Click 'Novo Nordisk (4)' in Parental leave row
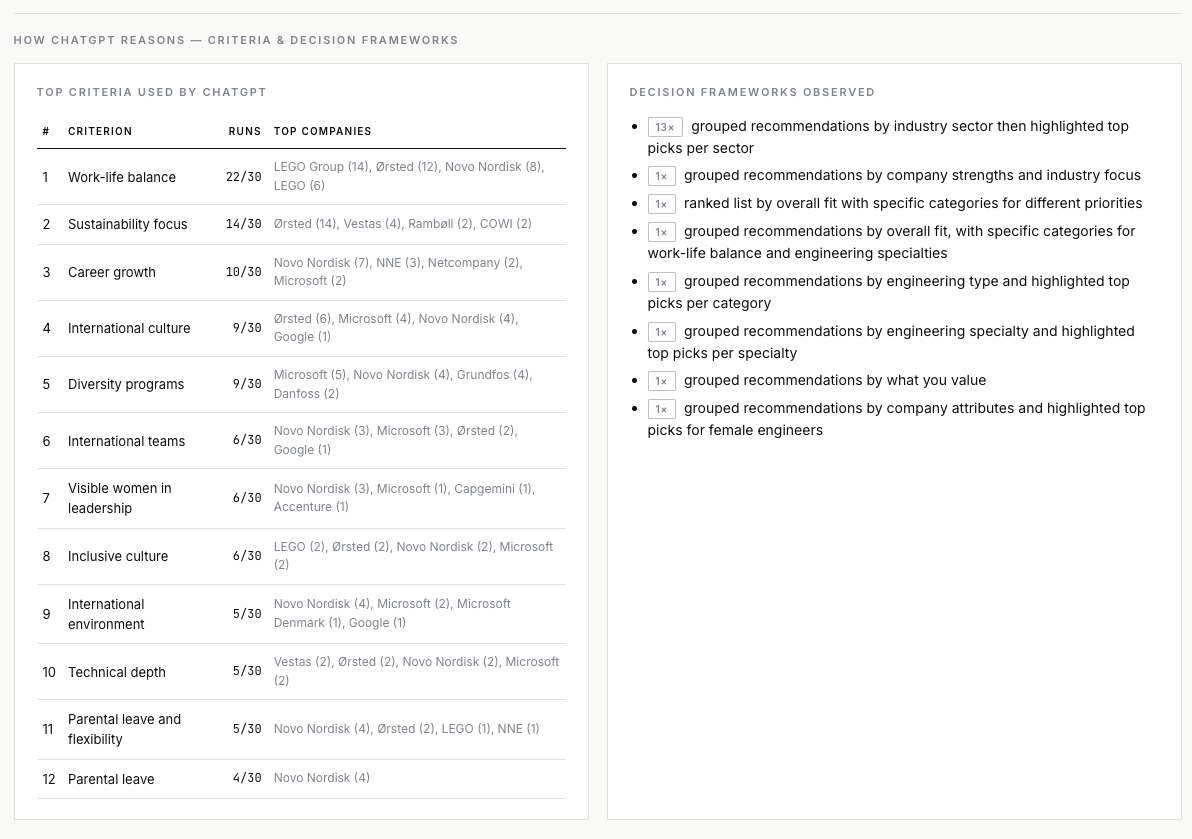The image size is (1192, 839). (x=322, y=777)
